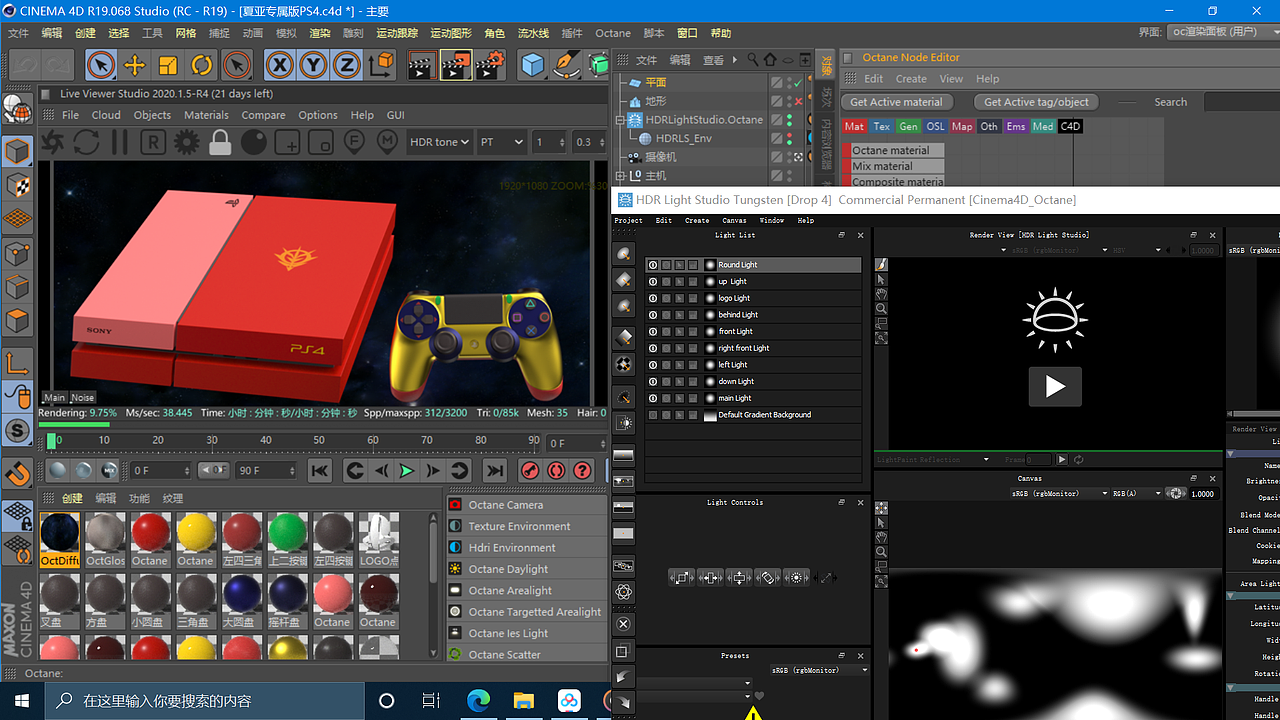Open Microsoft Edge from taskbar
The height and width of the screenshot is (720, 1280).
478,701
